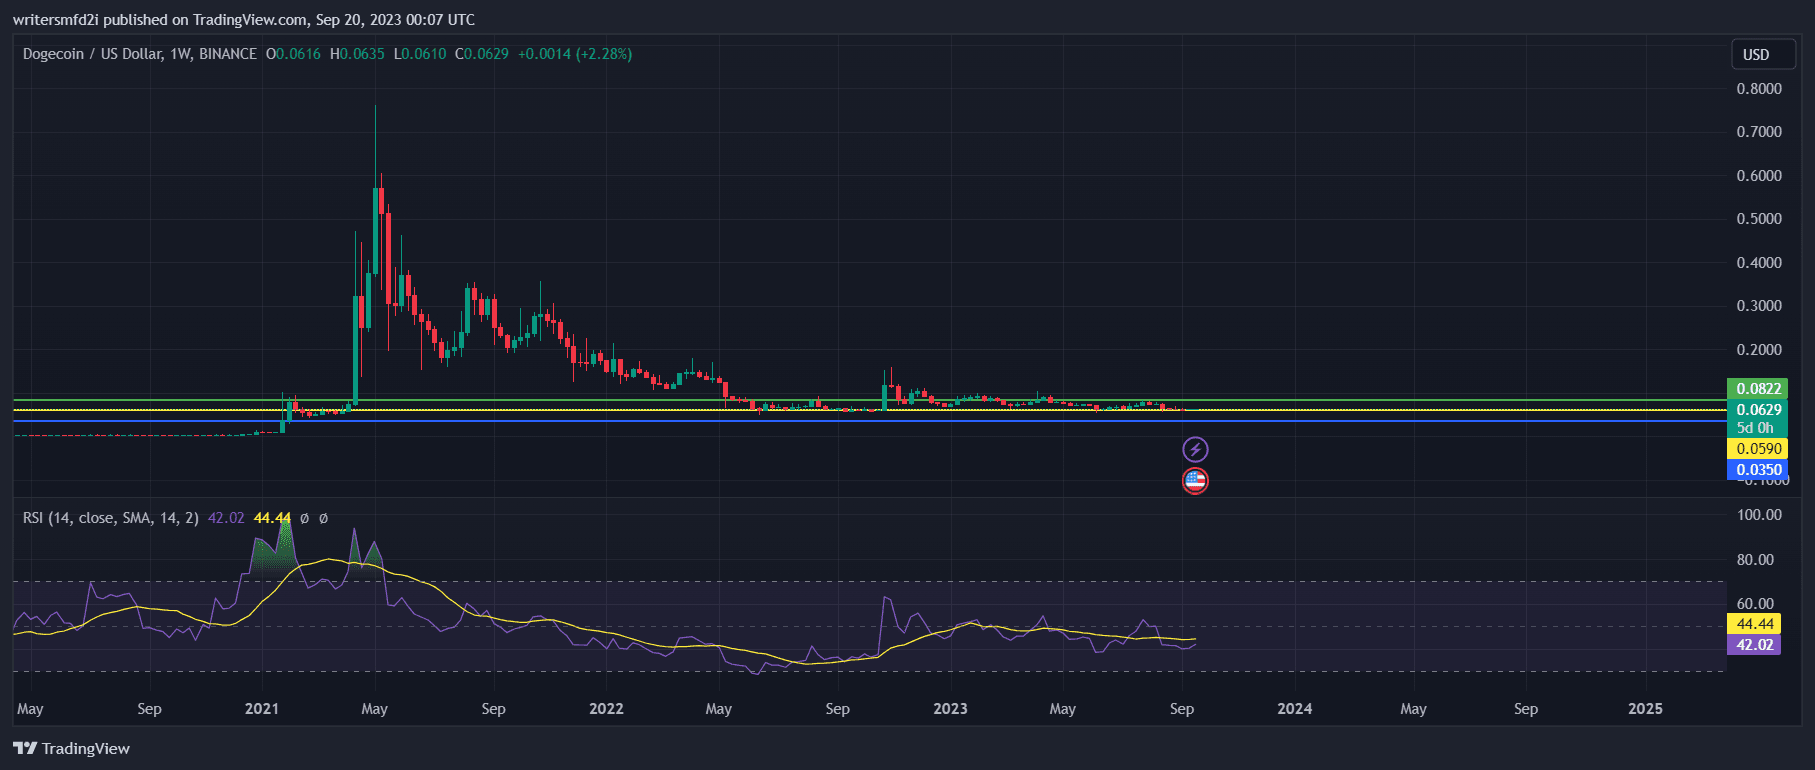Image resolution: width=1815 pixels, height=770 pixels.
Task: Open the USD currency selector
Action: pos(1756,55)
